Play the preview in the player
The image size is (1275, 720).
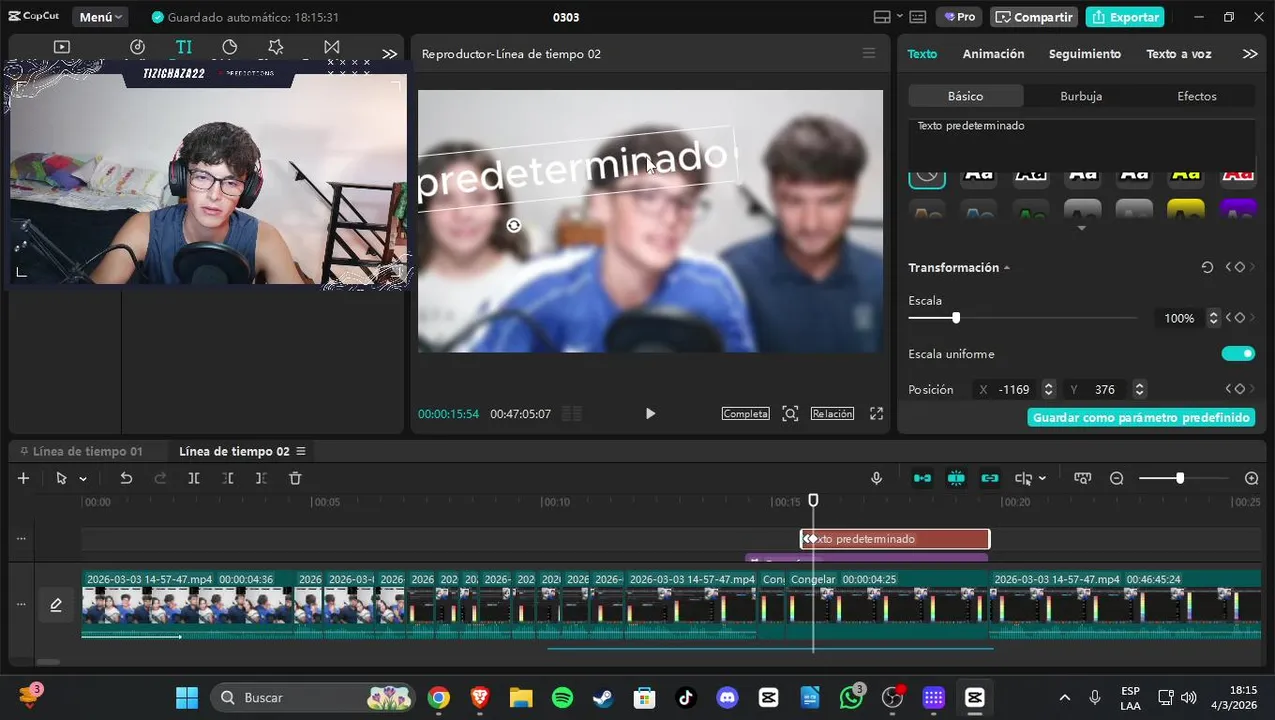pos(650,414)
